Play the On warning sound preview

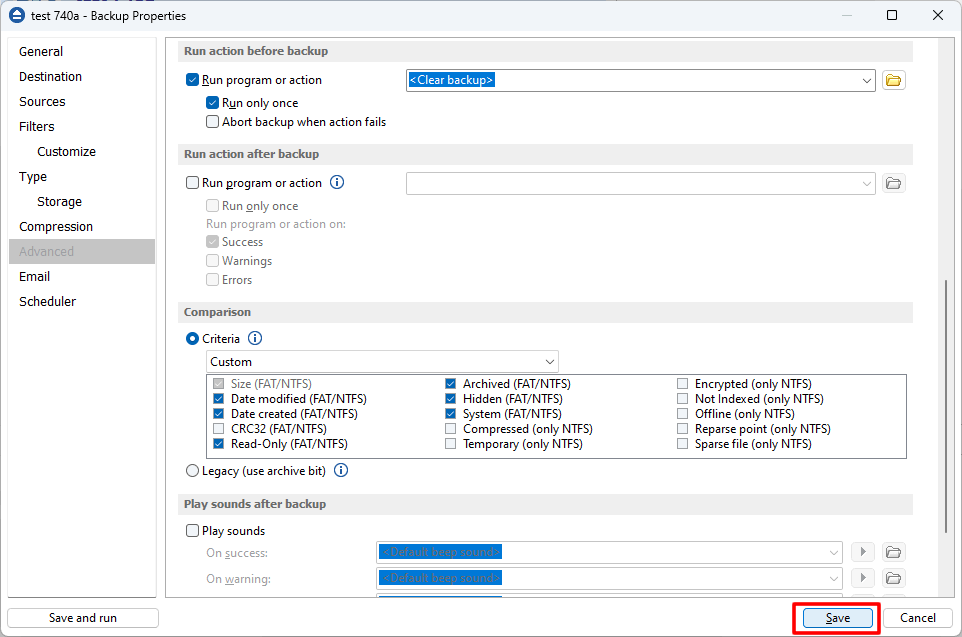[862, 578]
